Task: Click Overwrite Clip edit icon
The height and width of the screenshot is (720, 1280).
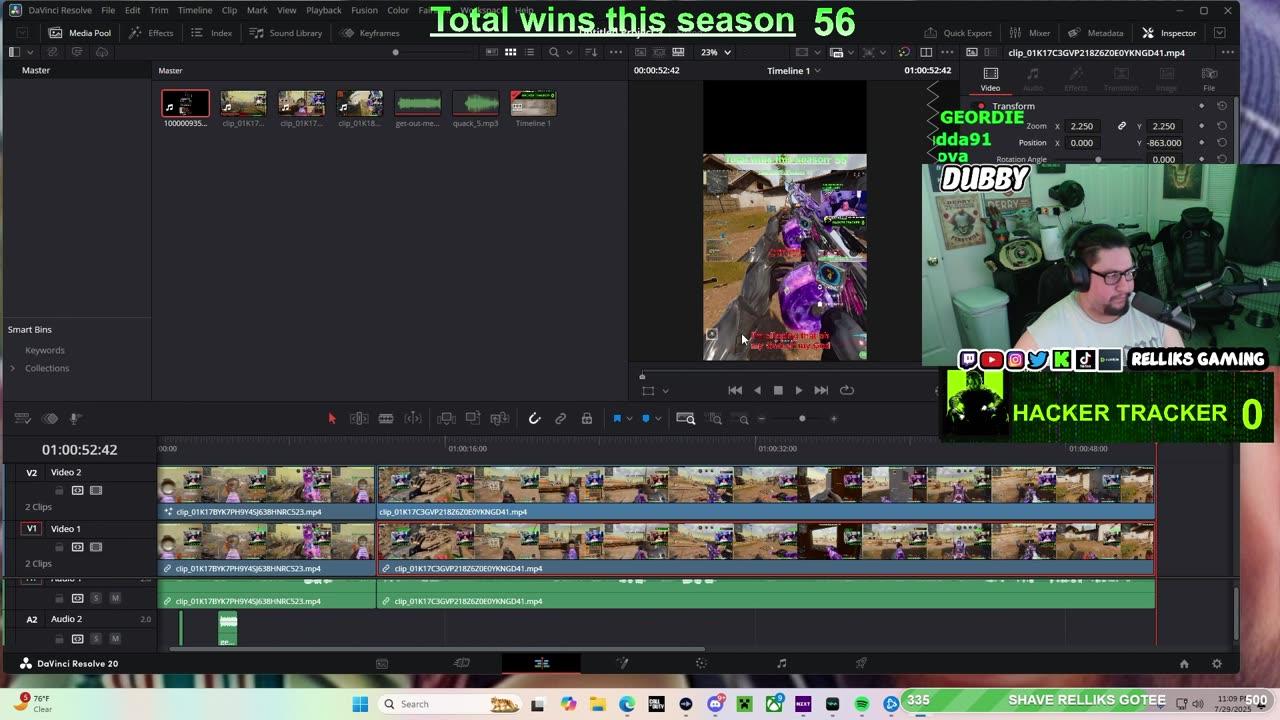Action: point(473,419)
